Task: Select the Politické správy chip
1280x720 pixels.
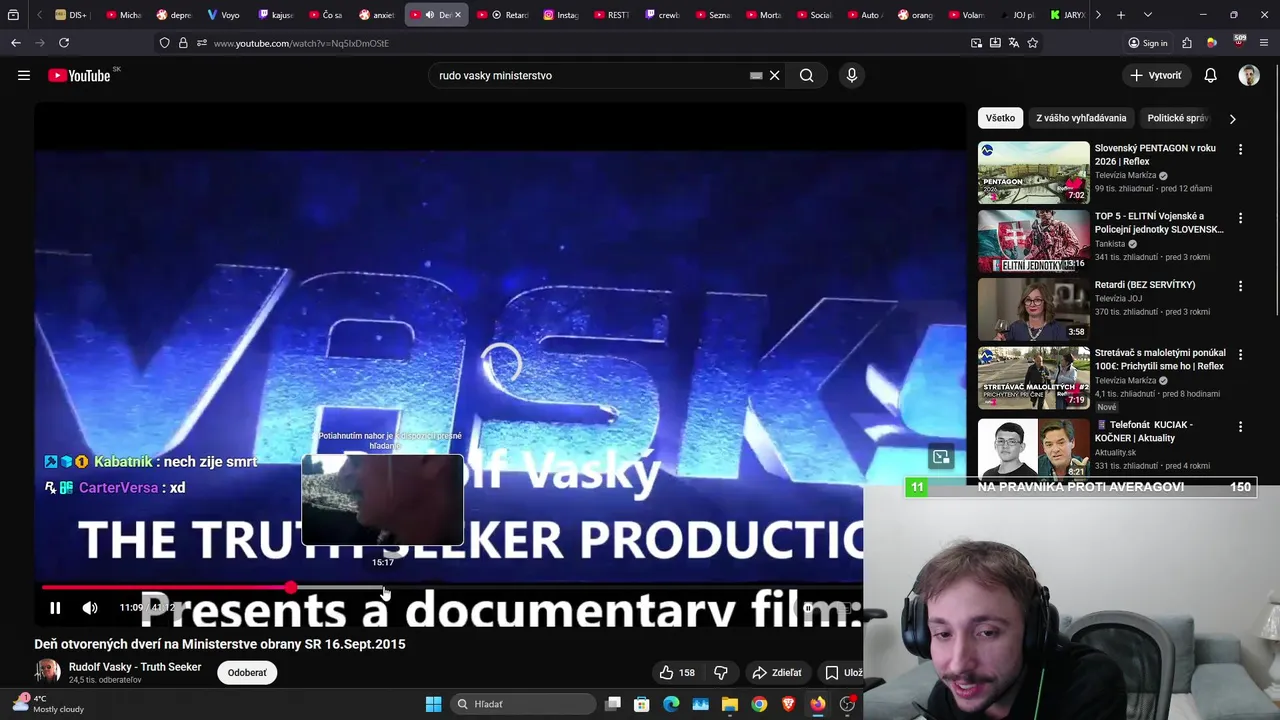Action: tap(1178, 118)
